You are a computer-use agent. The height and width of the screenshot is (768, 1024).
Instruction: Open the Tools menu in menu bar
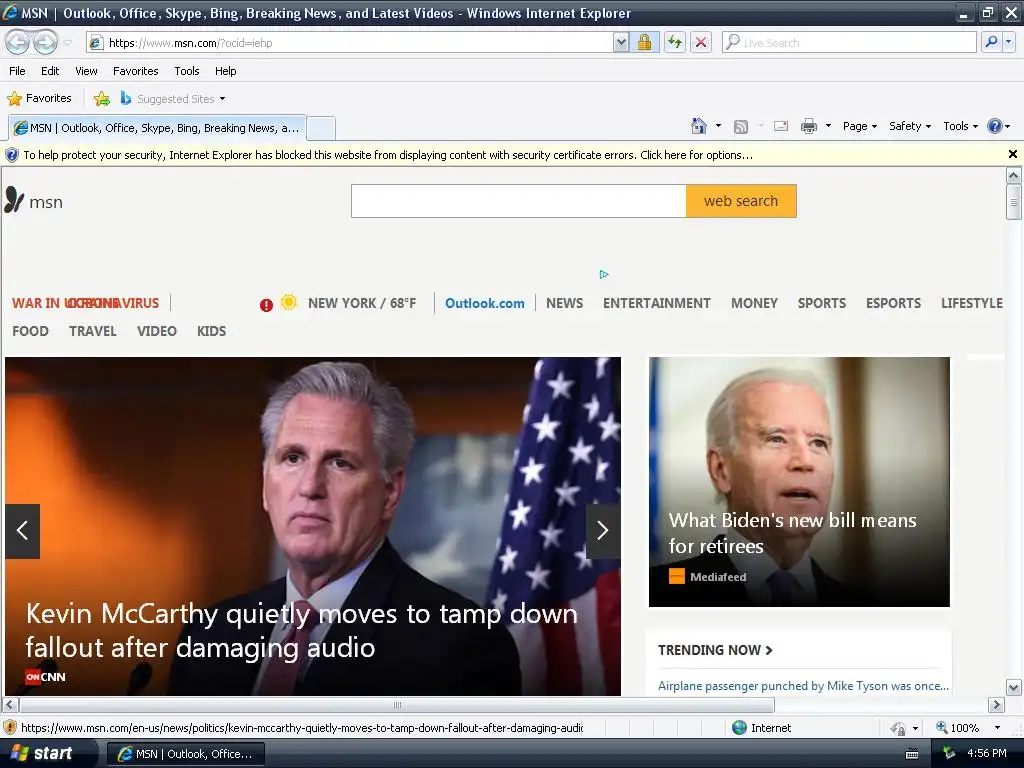tap(187, 71)
